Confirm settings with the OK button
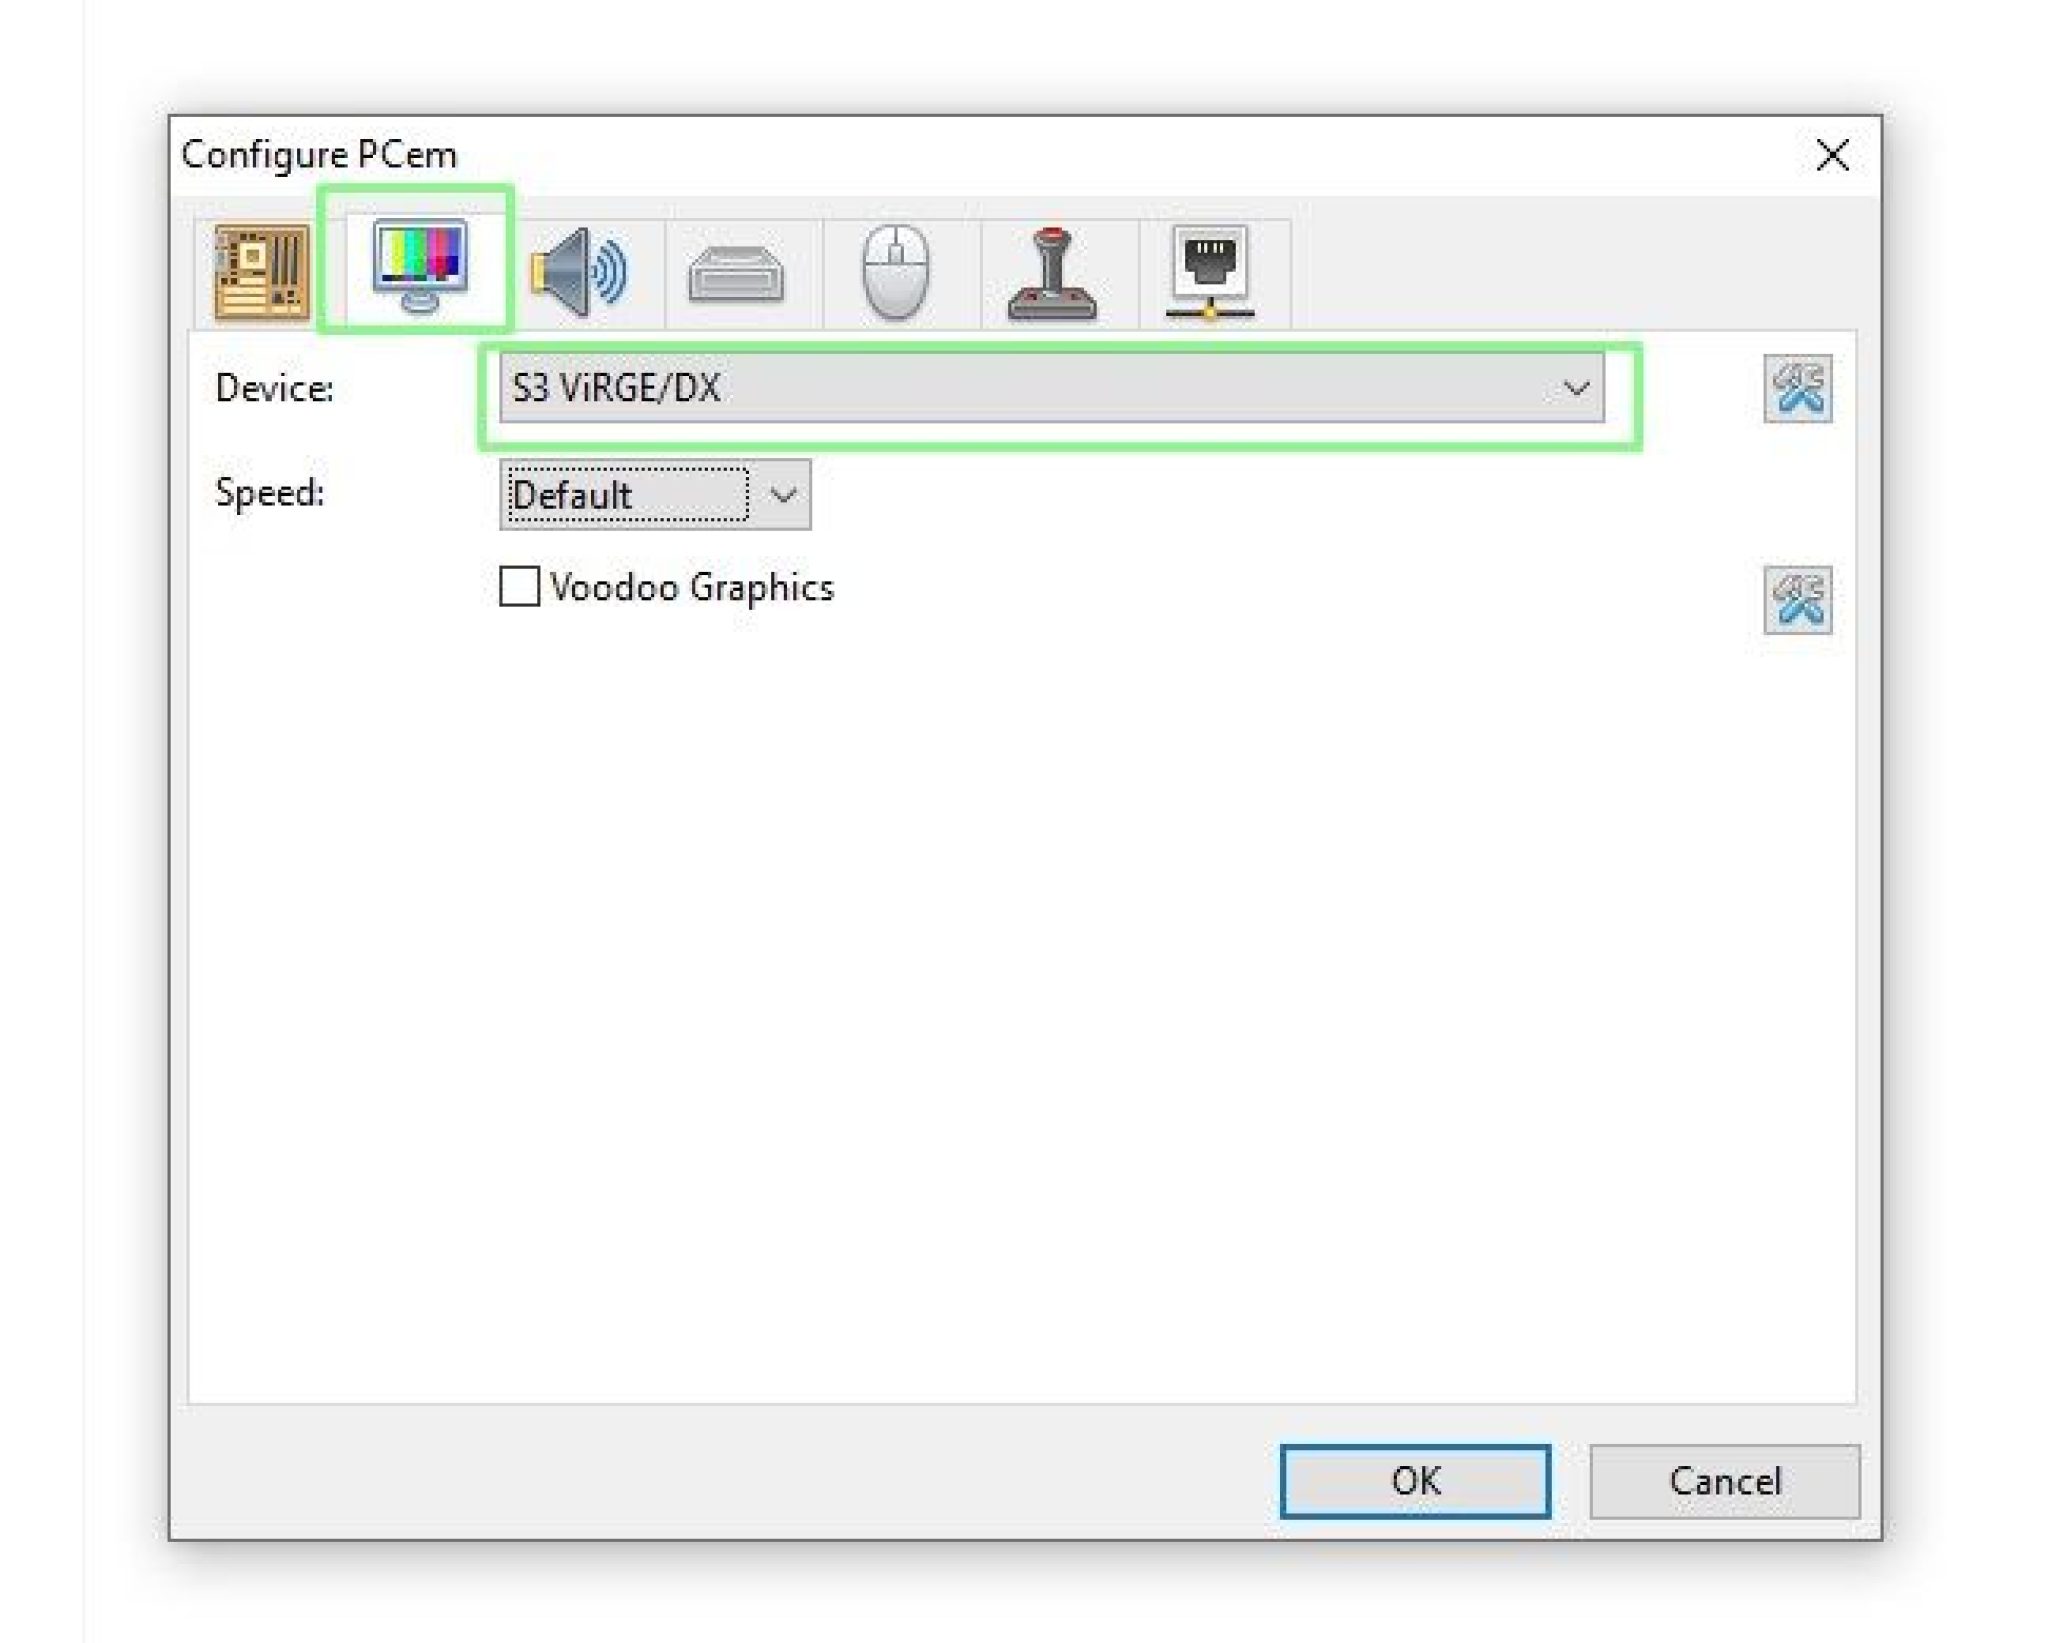The image size is (2048, 1643). point(1416,1481)
